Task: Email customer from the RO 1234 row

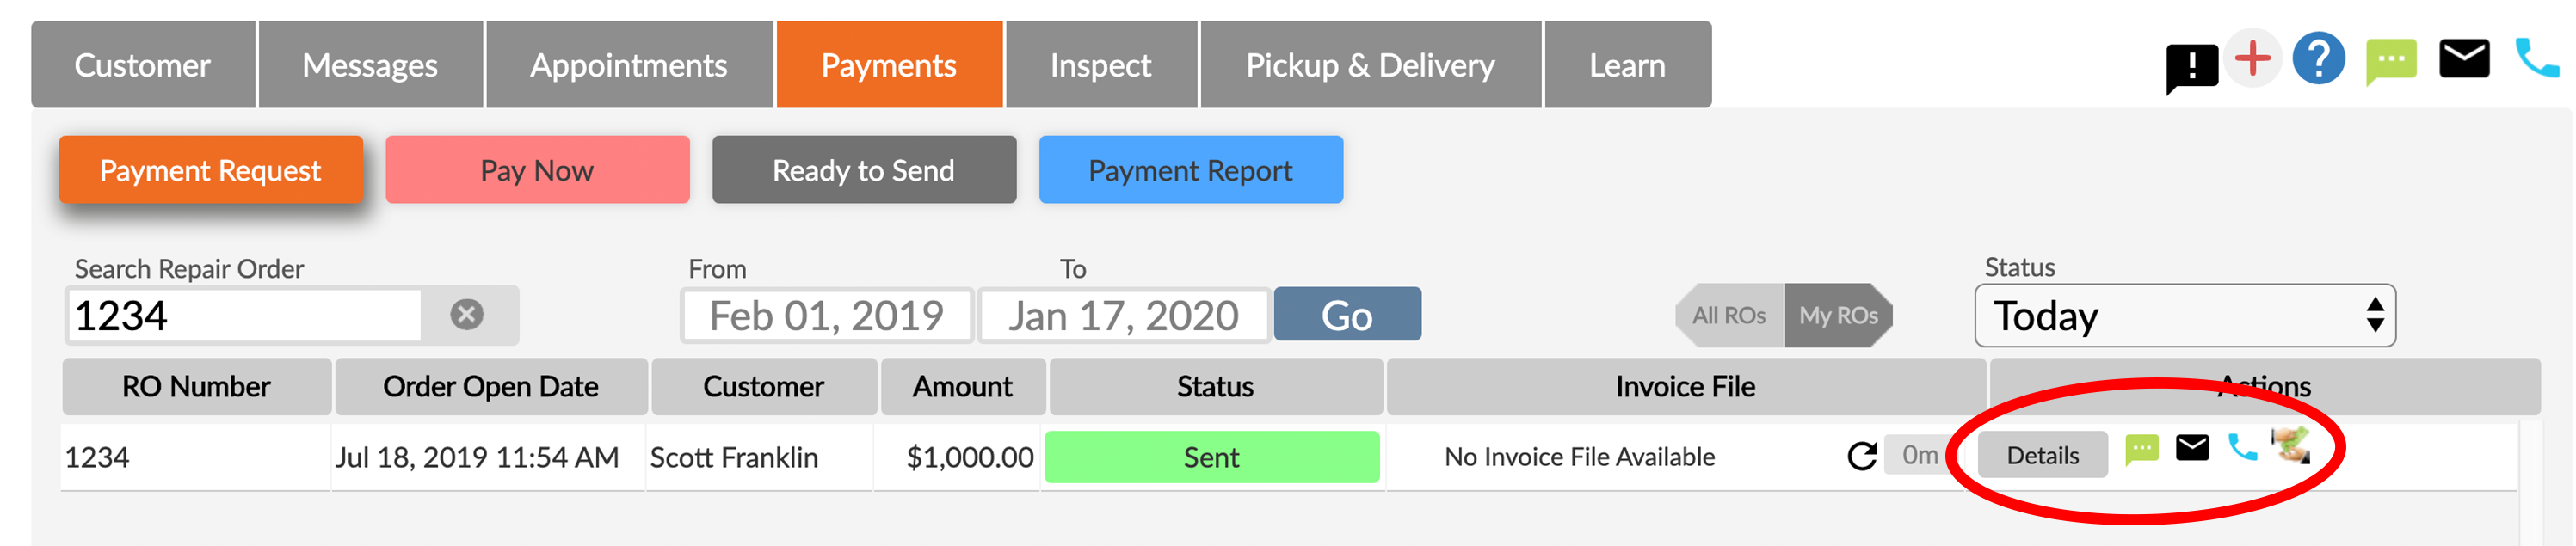Action: point(2192,448)
